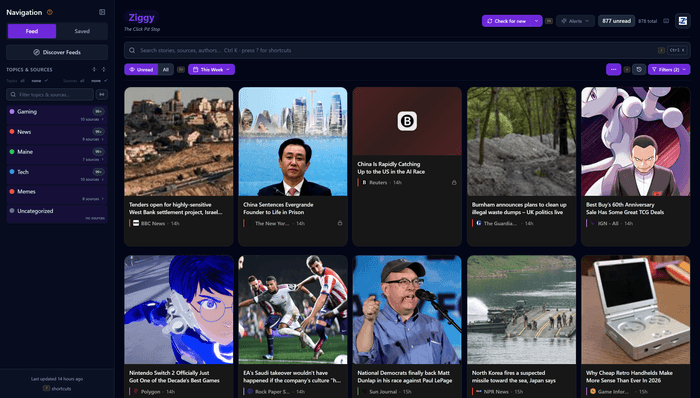Image resolution: width=700 pixels, height=398 pixels.
Task: Click the lock icon on Evergrande card
Action: click(340, 223)
